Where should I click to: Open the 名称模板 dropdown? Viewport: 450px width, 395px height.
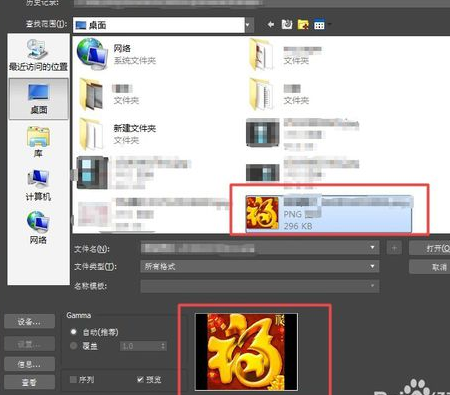[260, 286]
